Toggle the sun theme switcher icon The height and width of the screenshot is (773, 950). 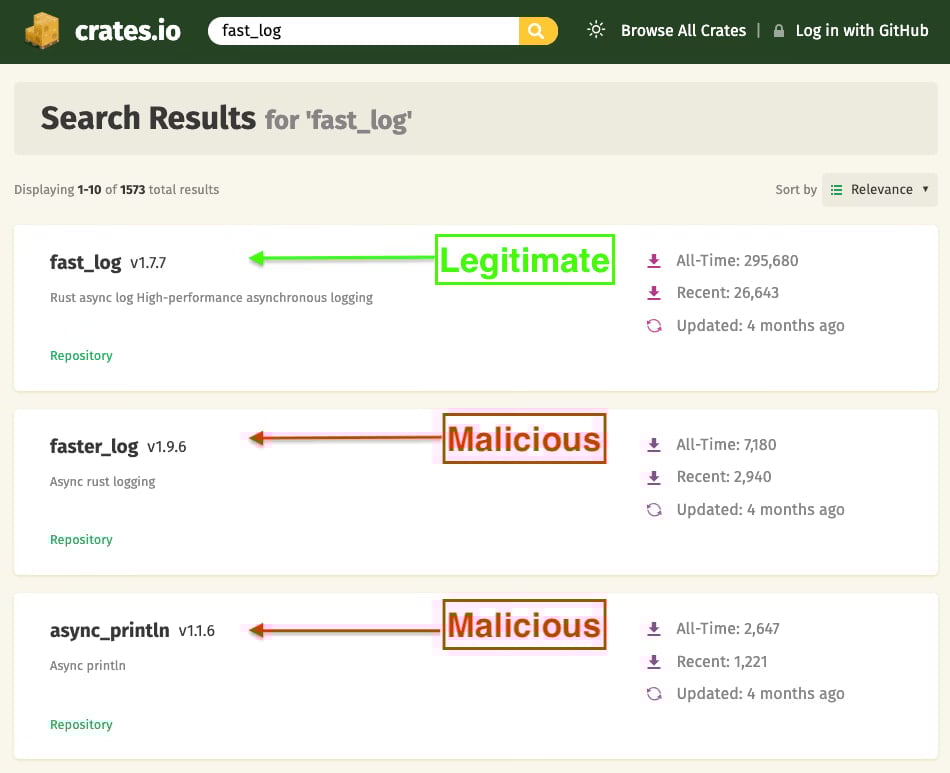click(596, 30)
